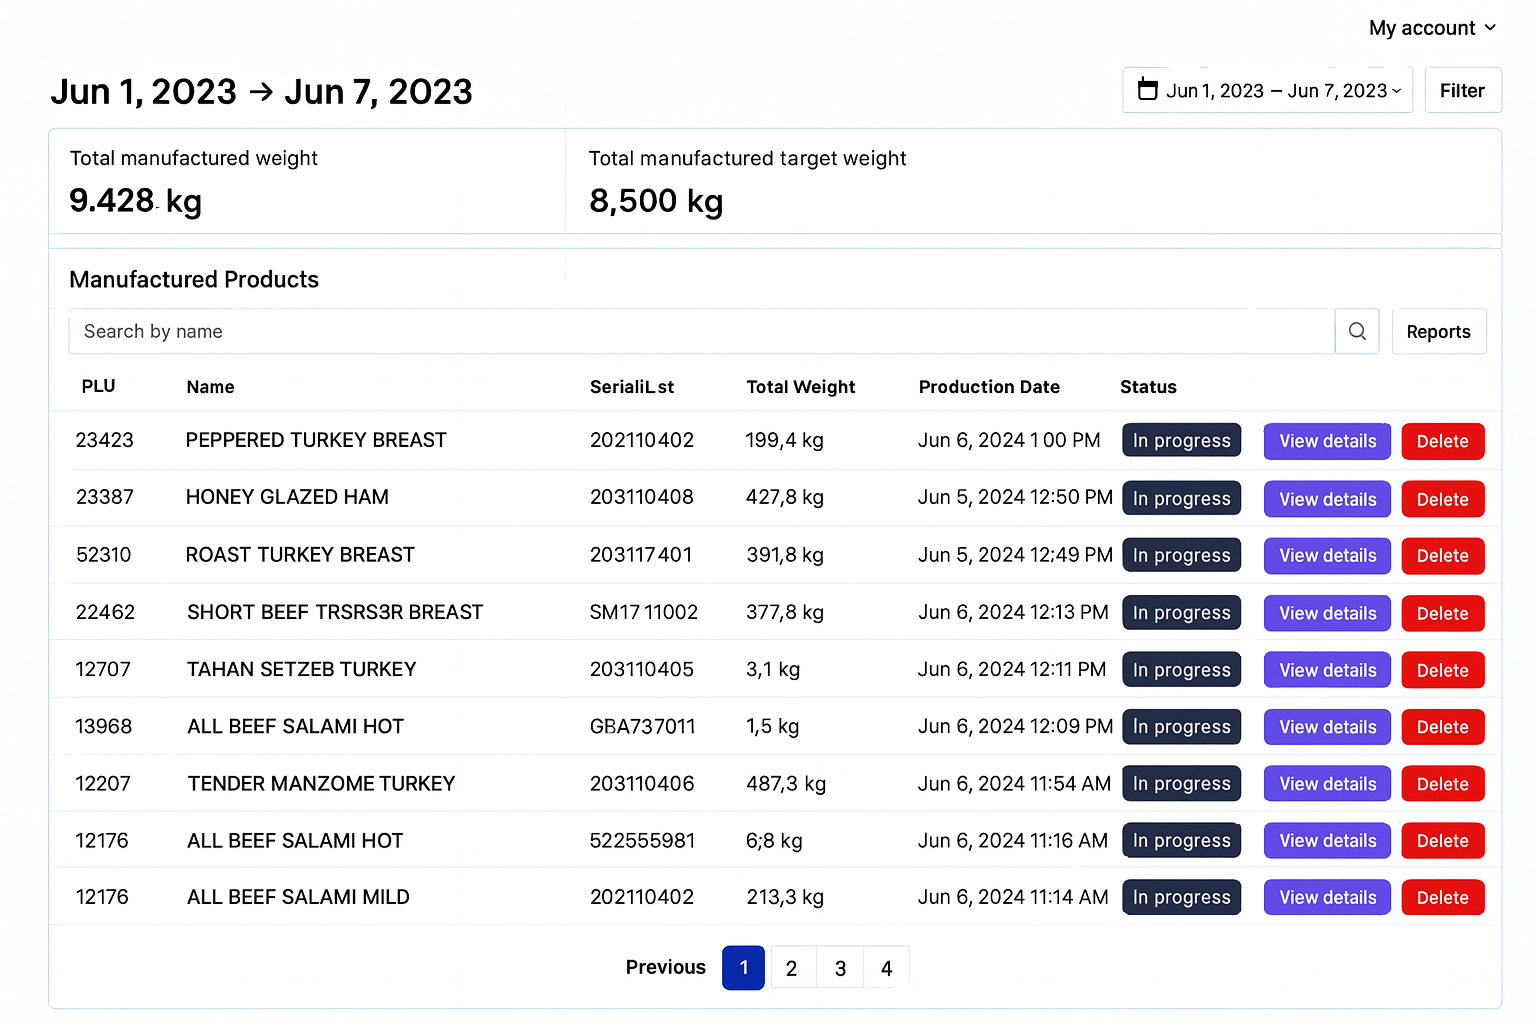Expand the Jun 1 – Jun 7 date range selector
1536x1024 pixels.
point(1267,90)
